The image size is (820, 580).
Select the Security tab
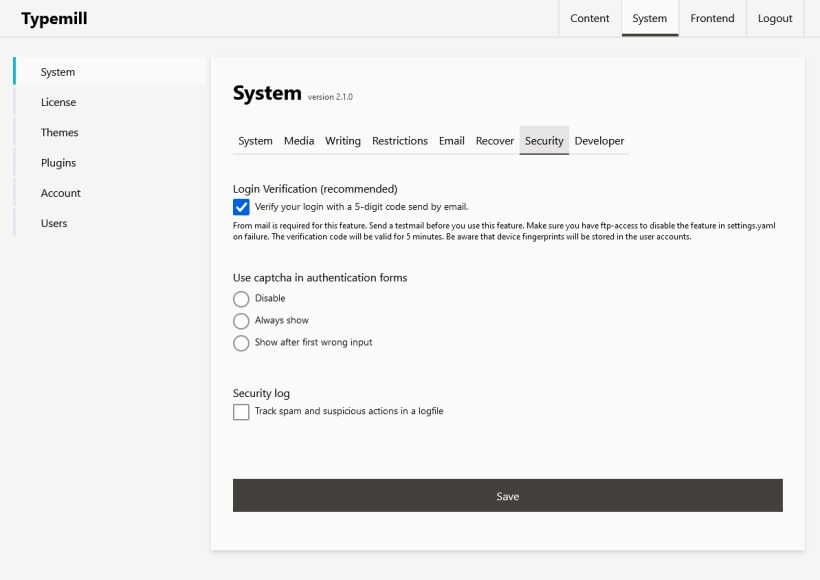tap(544, 141)
